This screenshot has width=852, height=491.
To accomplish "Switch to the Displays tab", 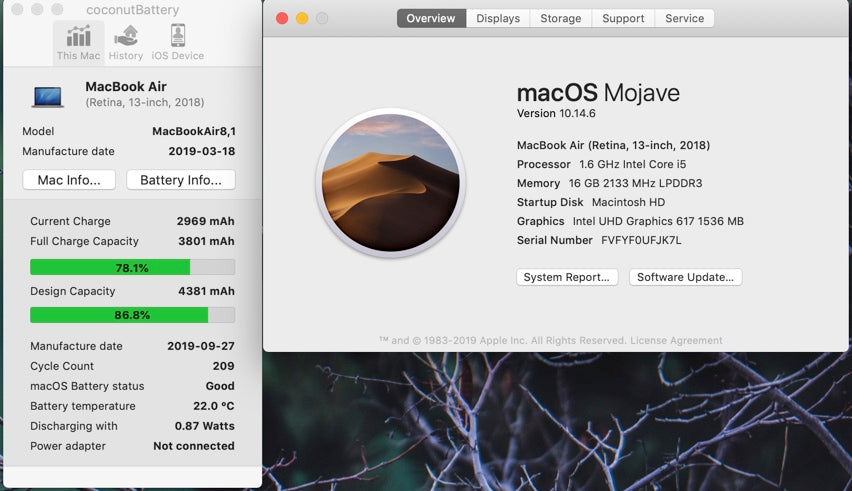I will point(498,18).
